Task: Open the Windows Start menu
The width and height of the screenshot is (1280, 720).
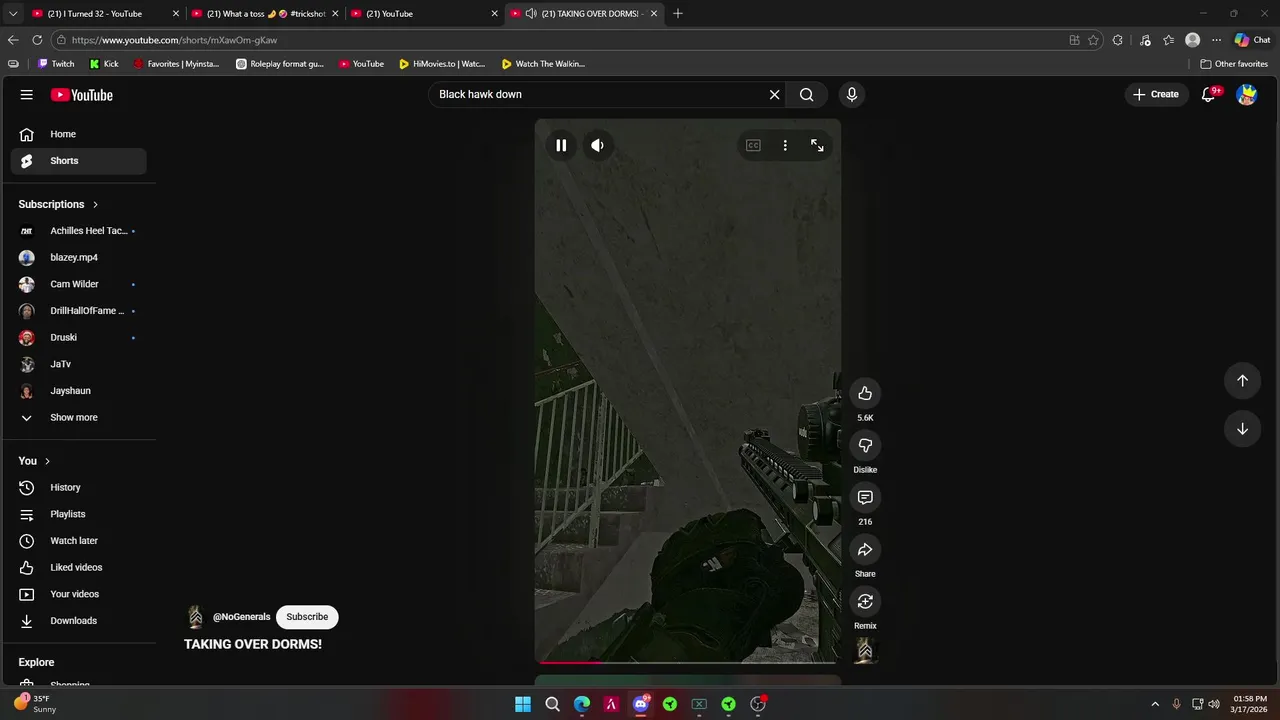Action: pyautogui.click(x=523, y=704)
